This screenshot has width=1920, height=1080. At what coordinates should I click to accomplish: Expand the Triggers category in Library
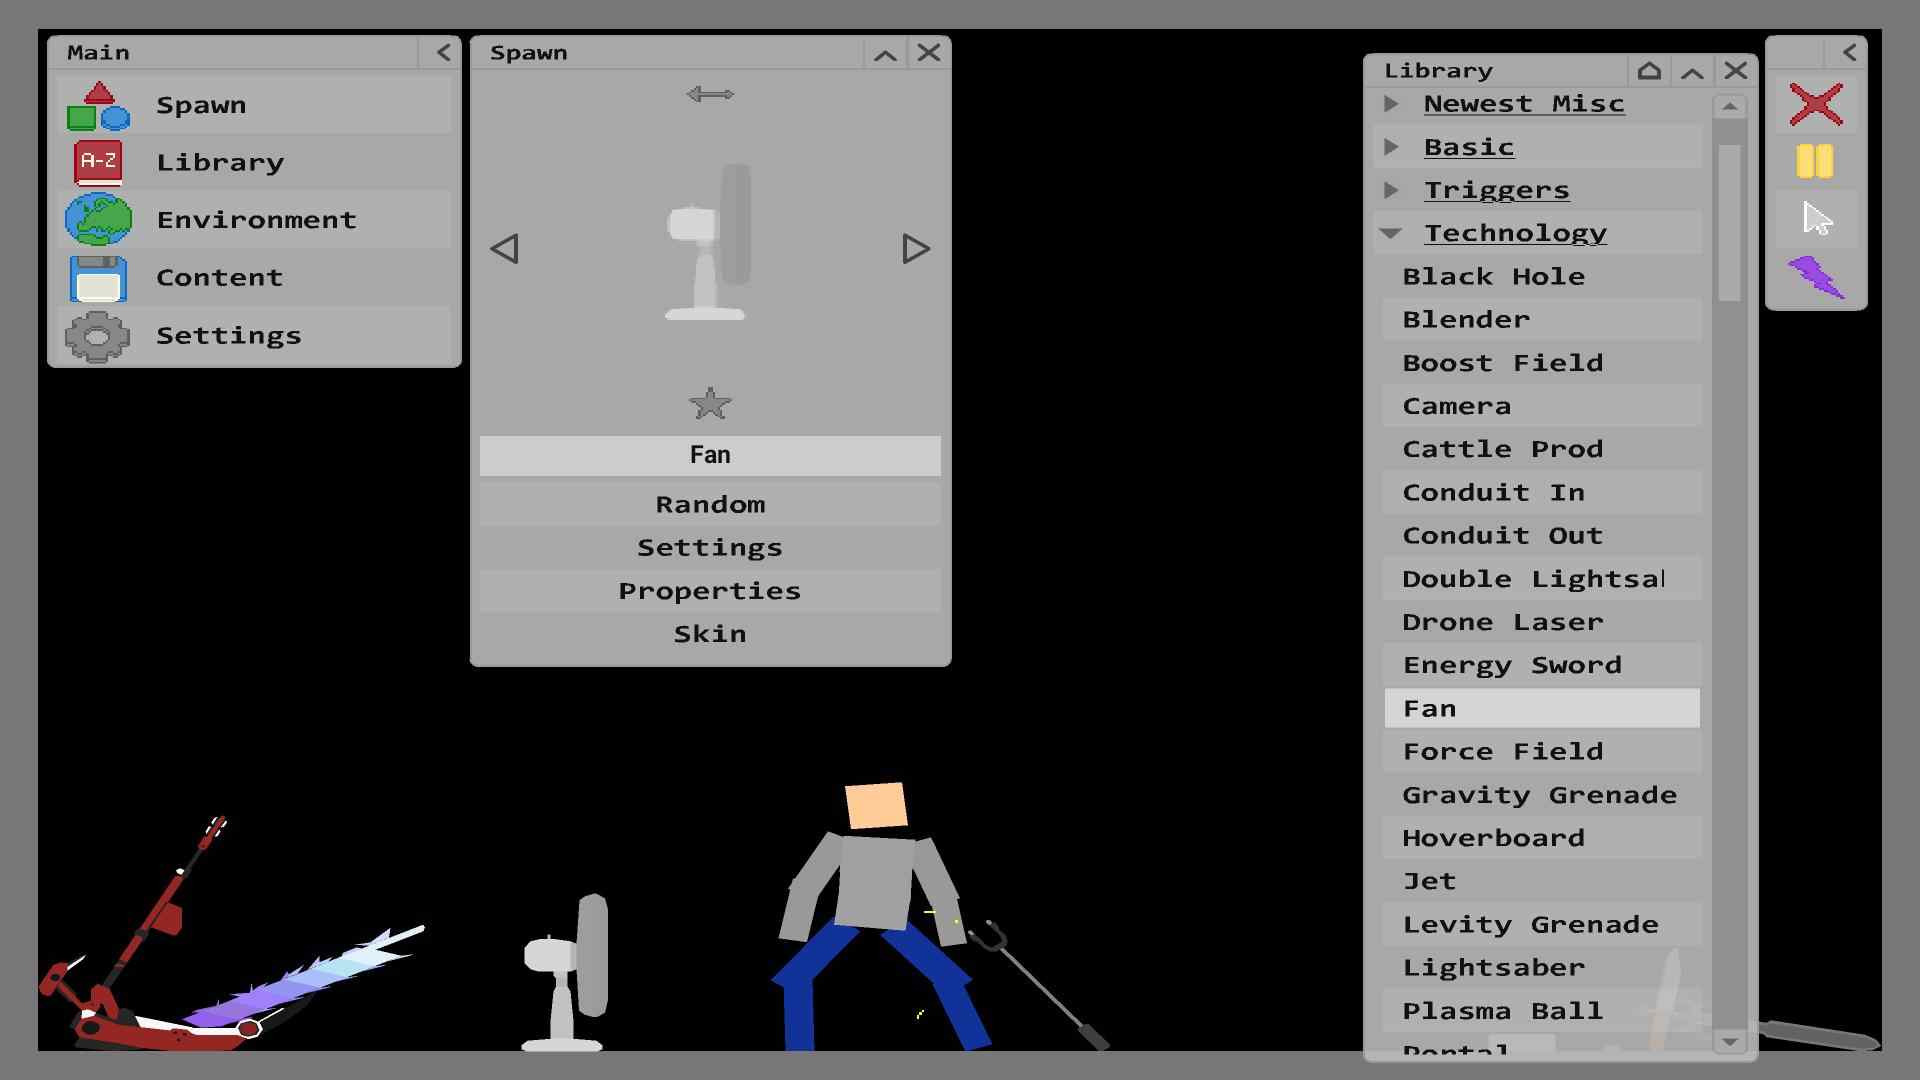[x=1393, y=189]
